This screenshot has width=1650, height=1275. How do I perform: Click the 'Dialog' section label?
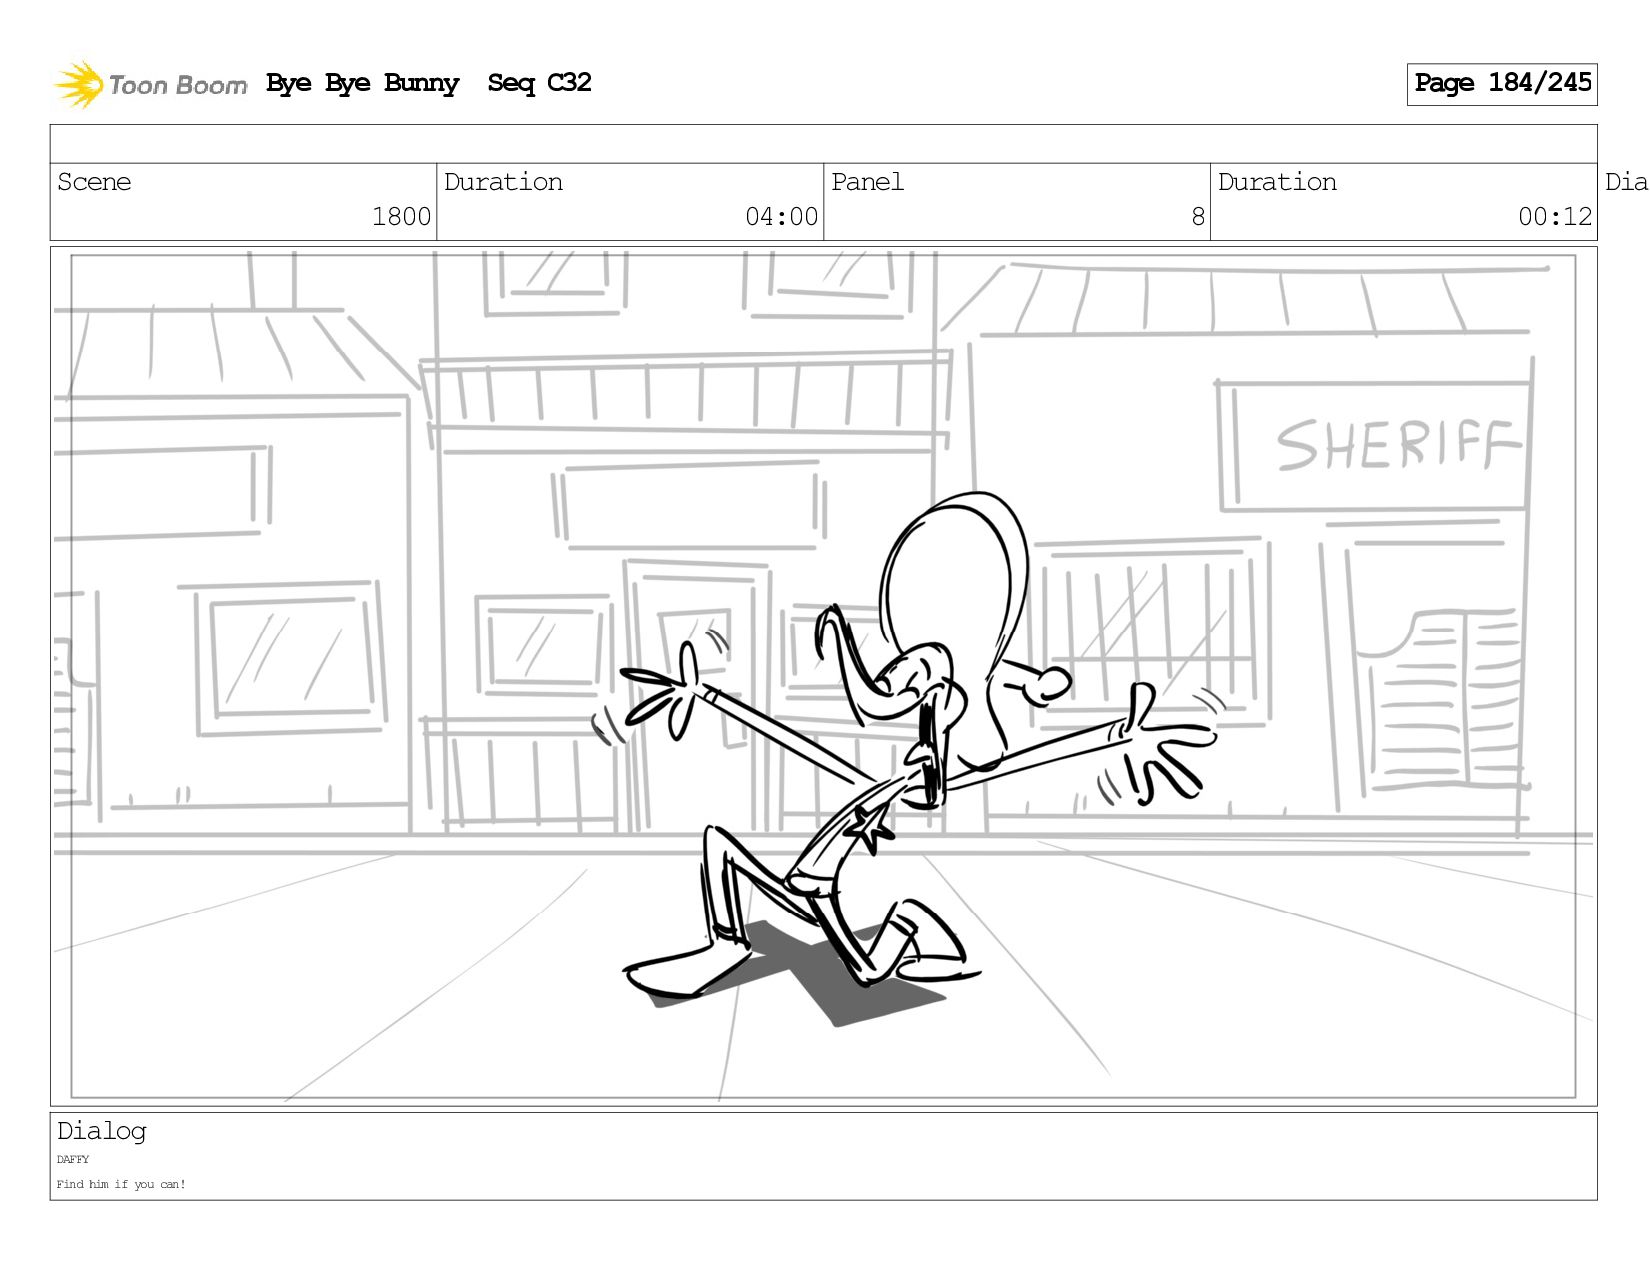101,1131
